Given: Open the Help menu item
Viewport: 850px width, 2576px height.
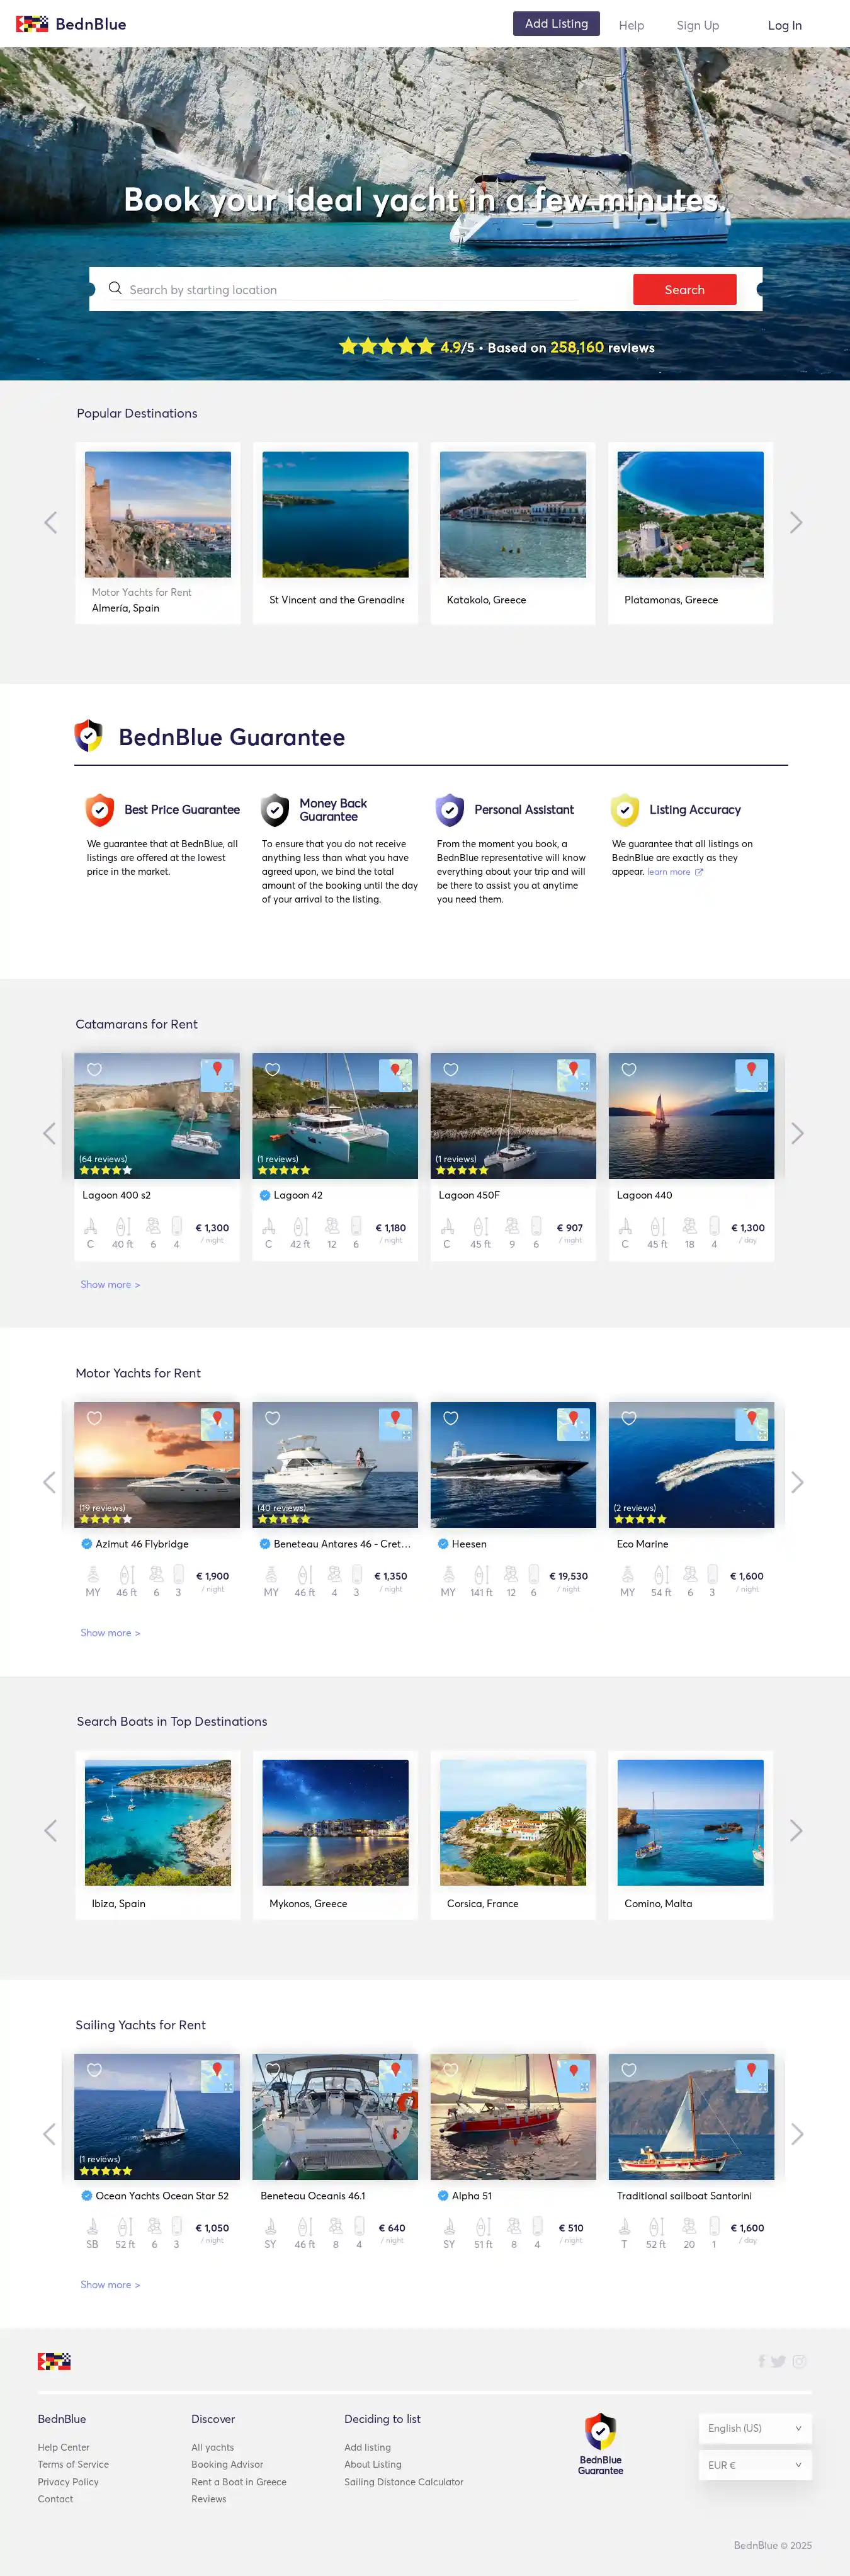Looking at the screenshot, I should [631, 25].
